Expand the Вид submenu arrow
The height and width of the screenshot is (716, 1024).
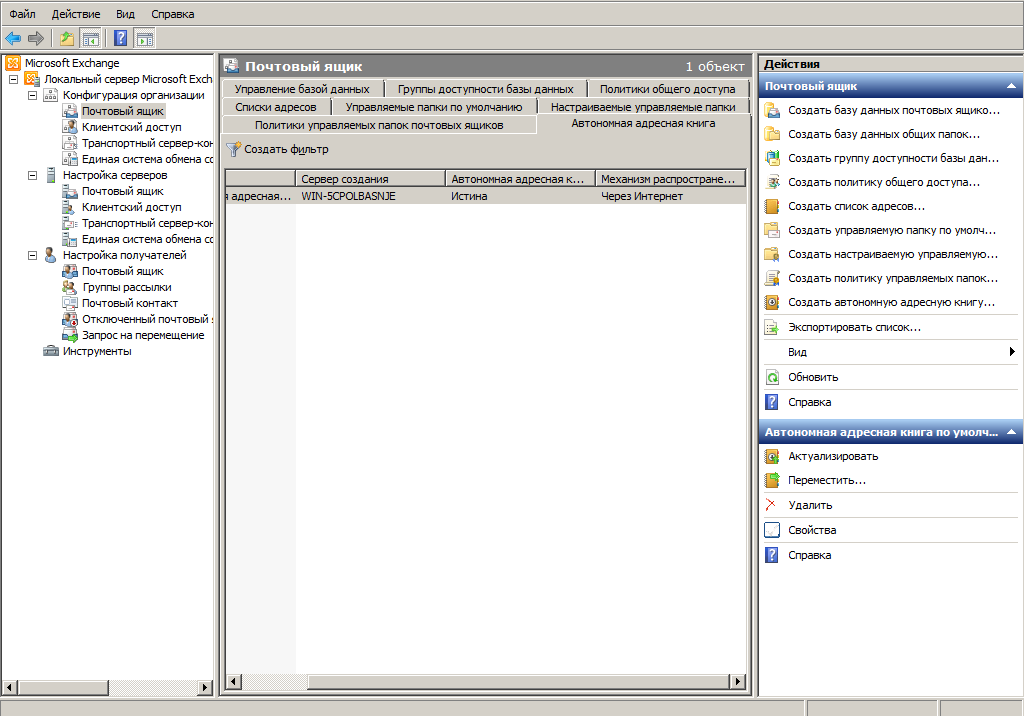(1012, 352)
